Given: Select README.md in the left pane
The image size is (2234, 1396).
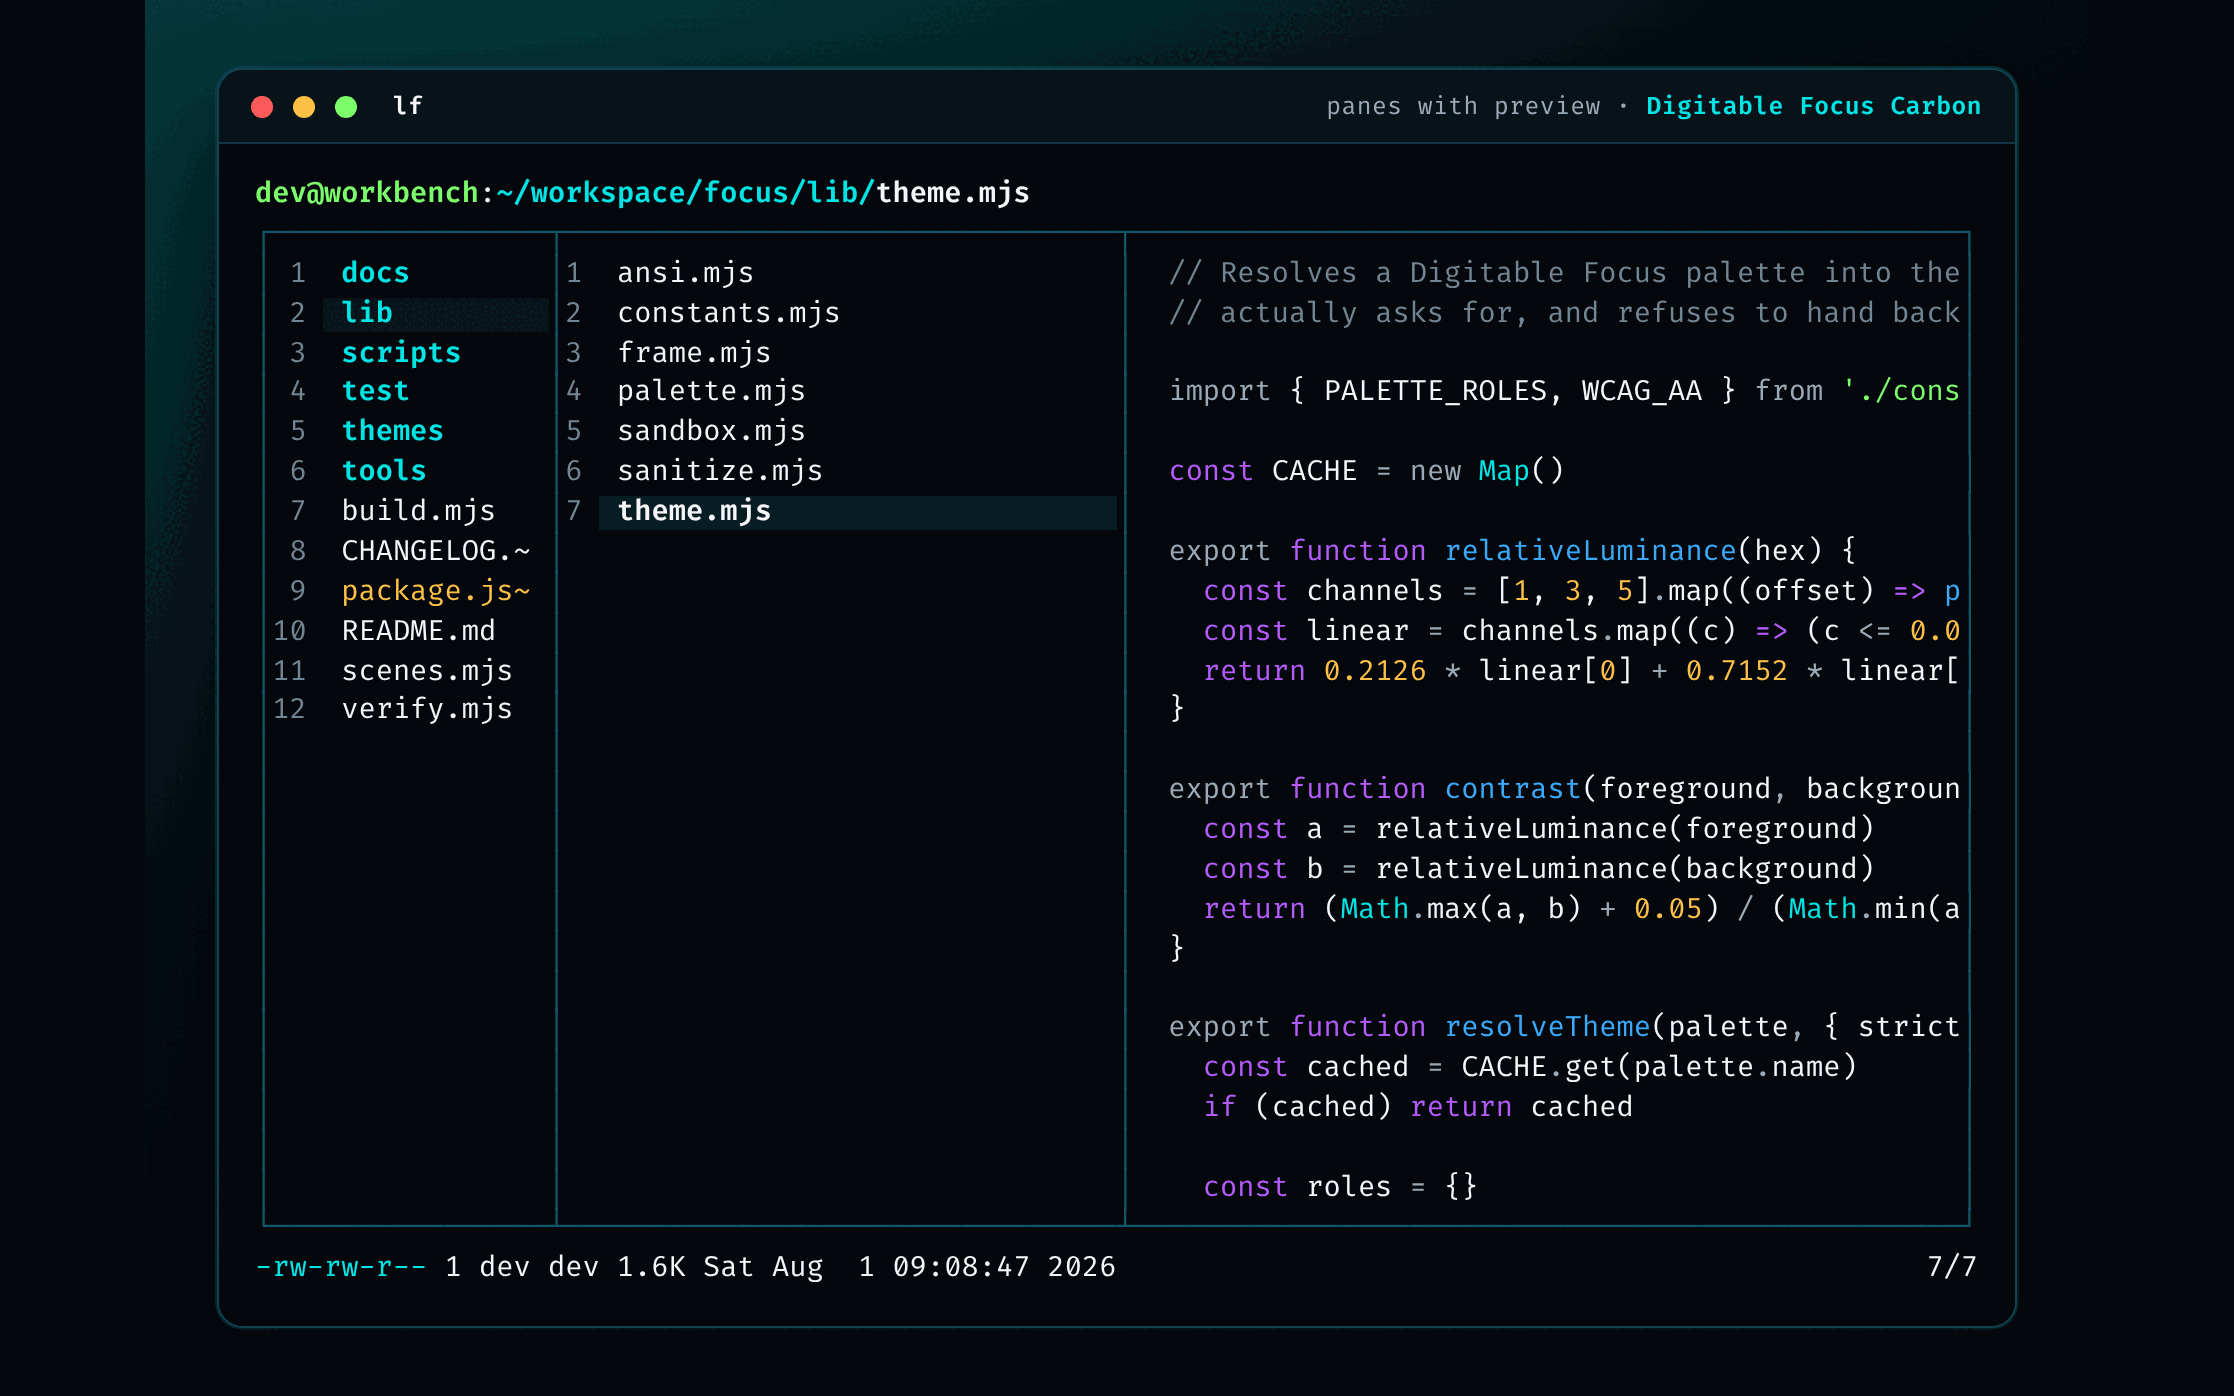Looking at the screenshot, I should 418,631.
